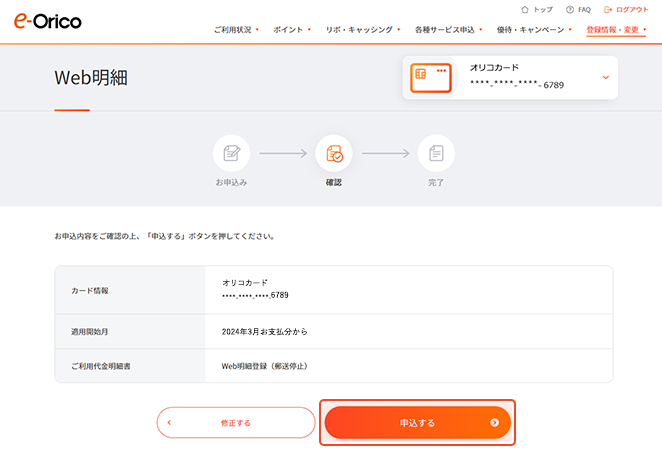Viewport: 662px width, 461px height.
Task: Click the Web明細 page heading
Action: (91, 78)
